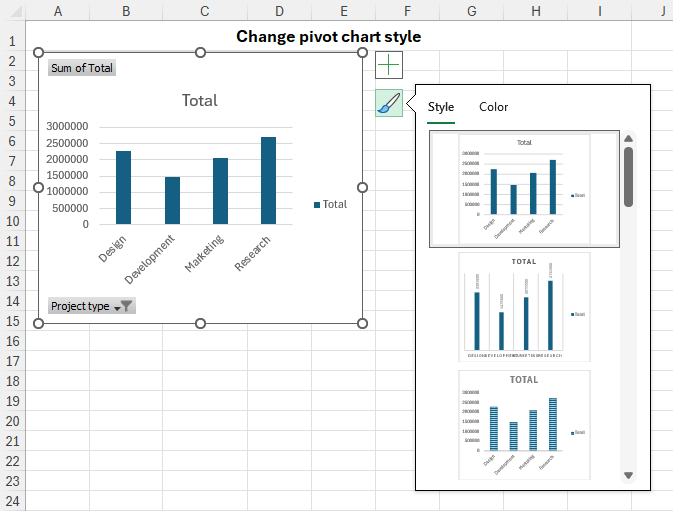Select the first chart style thumbnail
This screenshot has width=673, height=511.
pos(524,189)
